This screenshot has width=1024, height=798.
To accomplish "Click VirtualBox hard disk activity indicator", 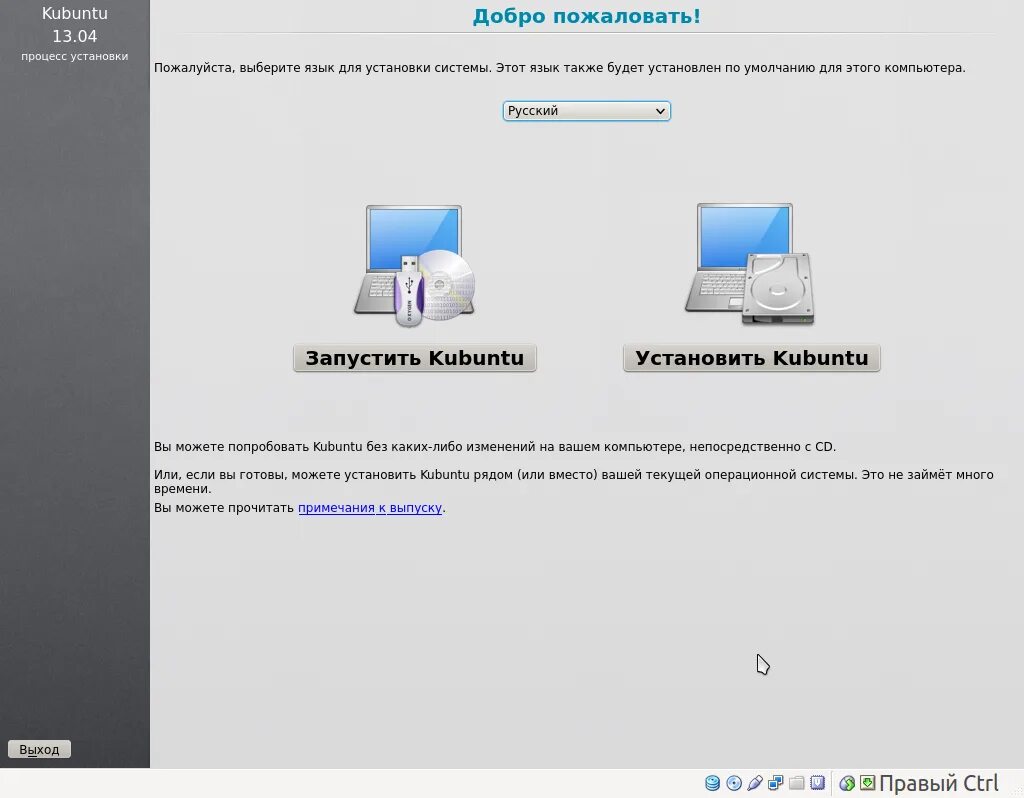I will click(x=712, y=782).
